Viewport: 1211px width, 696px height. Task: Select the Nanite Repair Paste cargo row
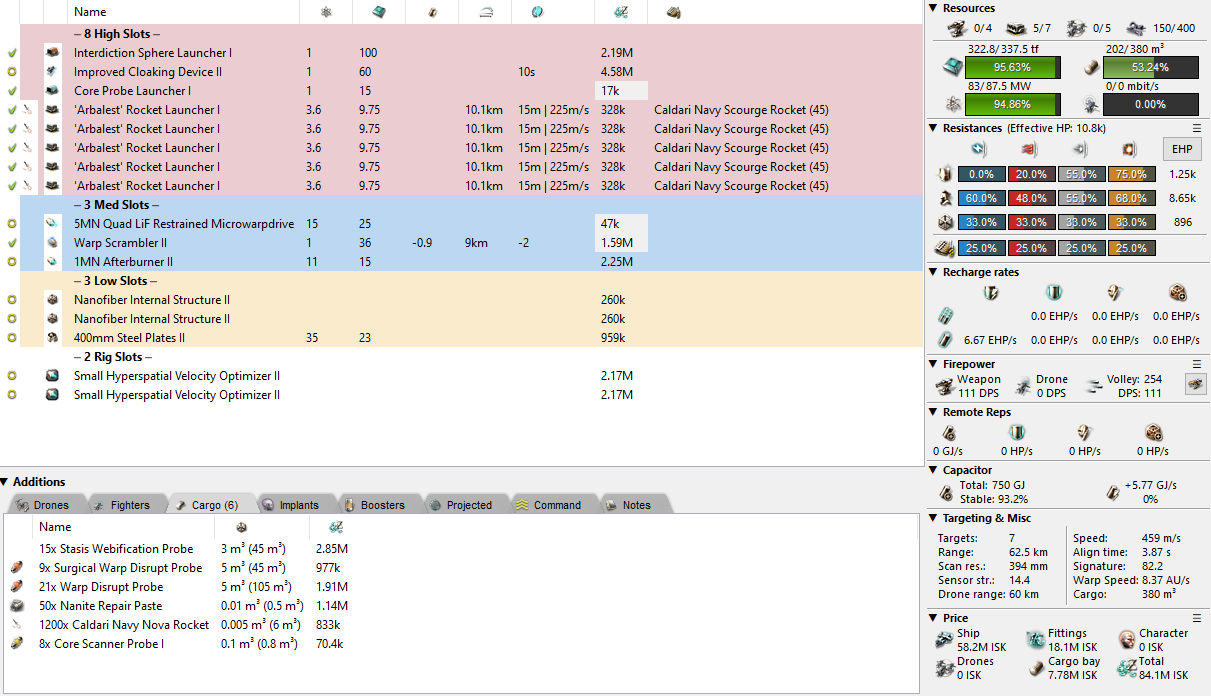(100, 606)
